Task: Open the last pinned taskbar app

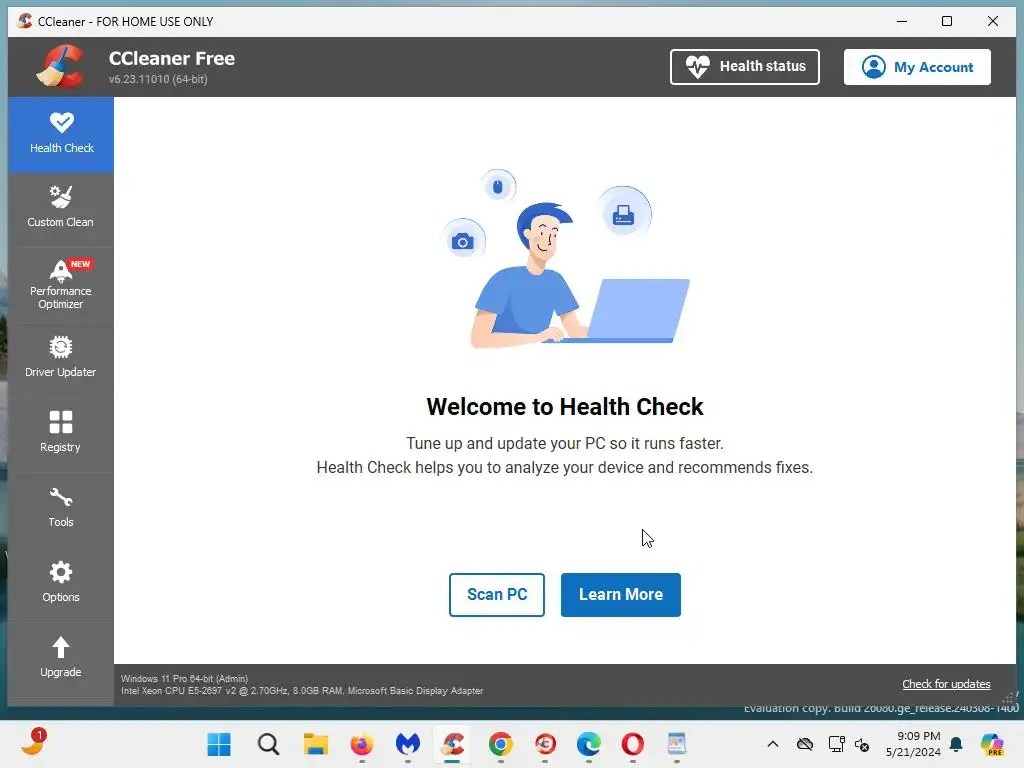Action: tap(677, 744)
